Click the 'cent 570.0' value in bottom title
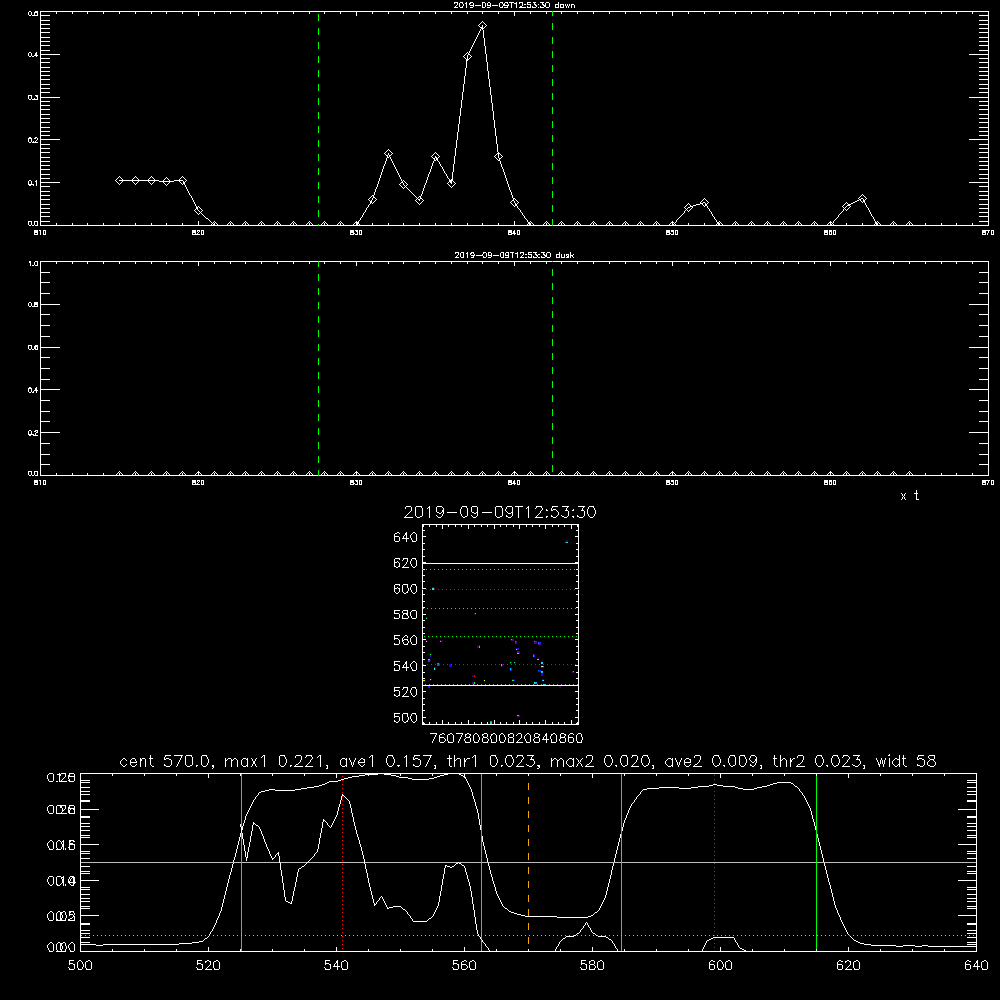This screenshot has height=1000, width=1000. coord(166,761)
